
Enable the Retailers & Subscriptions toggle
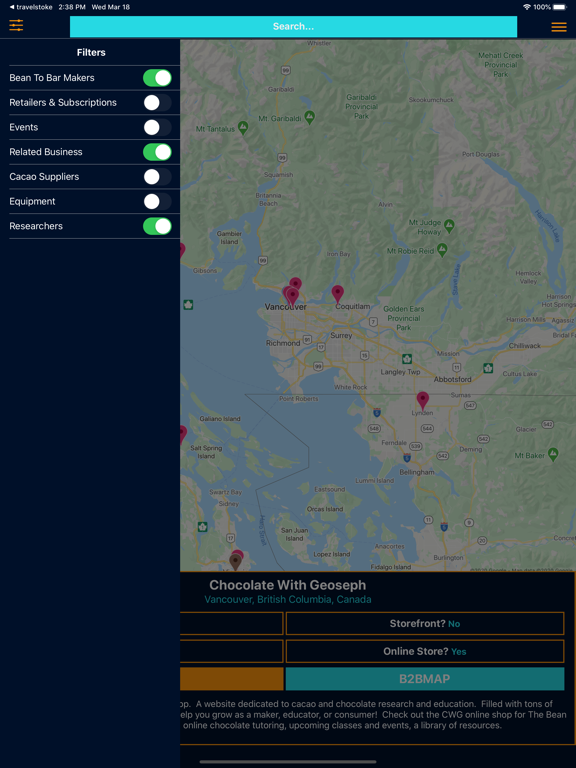click(x=157, y=102)
